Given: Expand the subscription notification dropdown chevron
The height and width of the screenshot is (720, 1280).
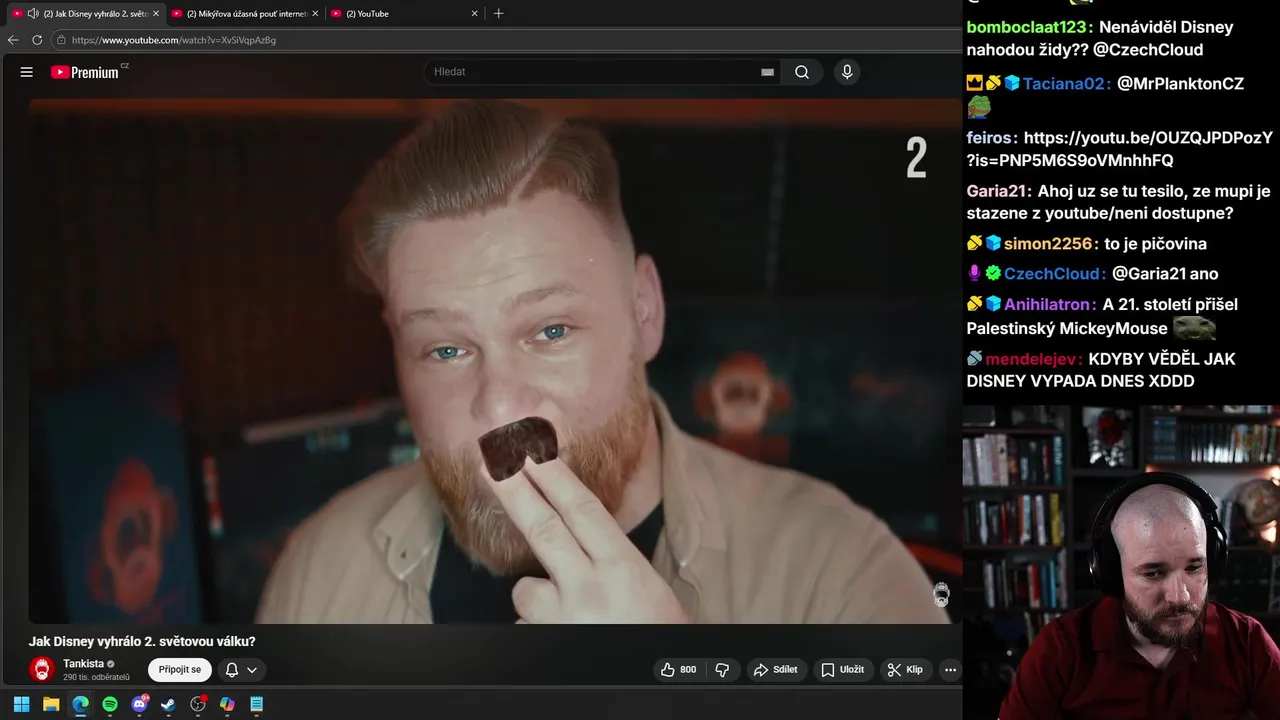Looking at the screenshot, I should point(252,670).
